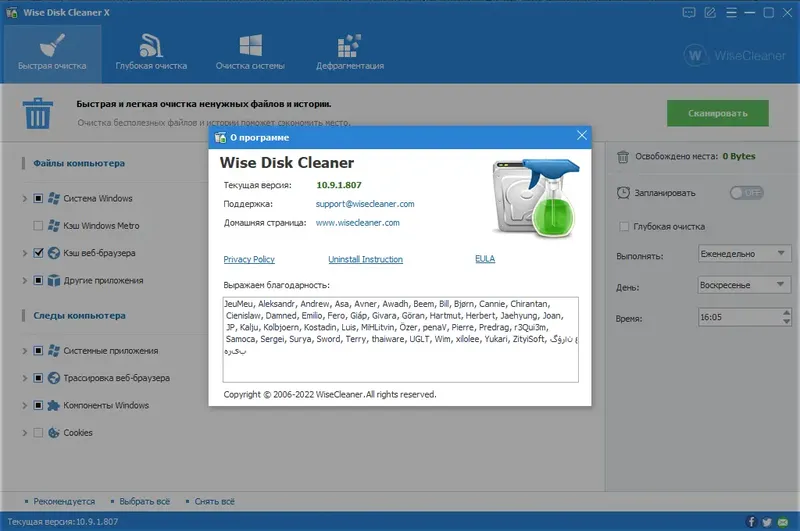Open the Быстрая очистка tab
Image resolution: width=800 pixels, height=531 pixels.
coord(52,54)
